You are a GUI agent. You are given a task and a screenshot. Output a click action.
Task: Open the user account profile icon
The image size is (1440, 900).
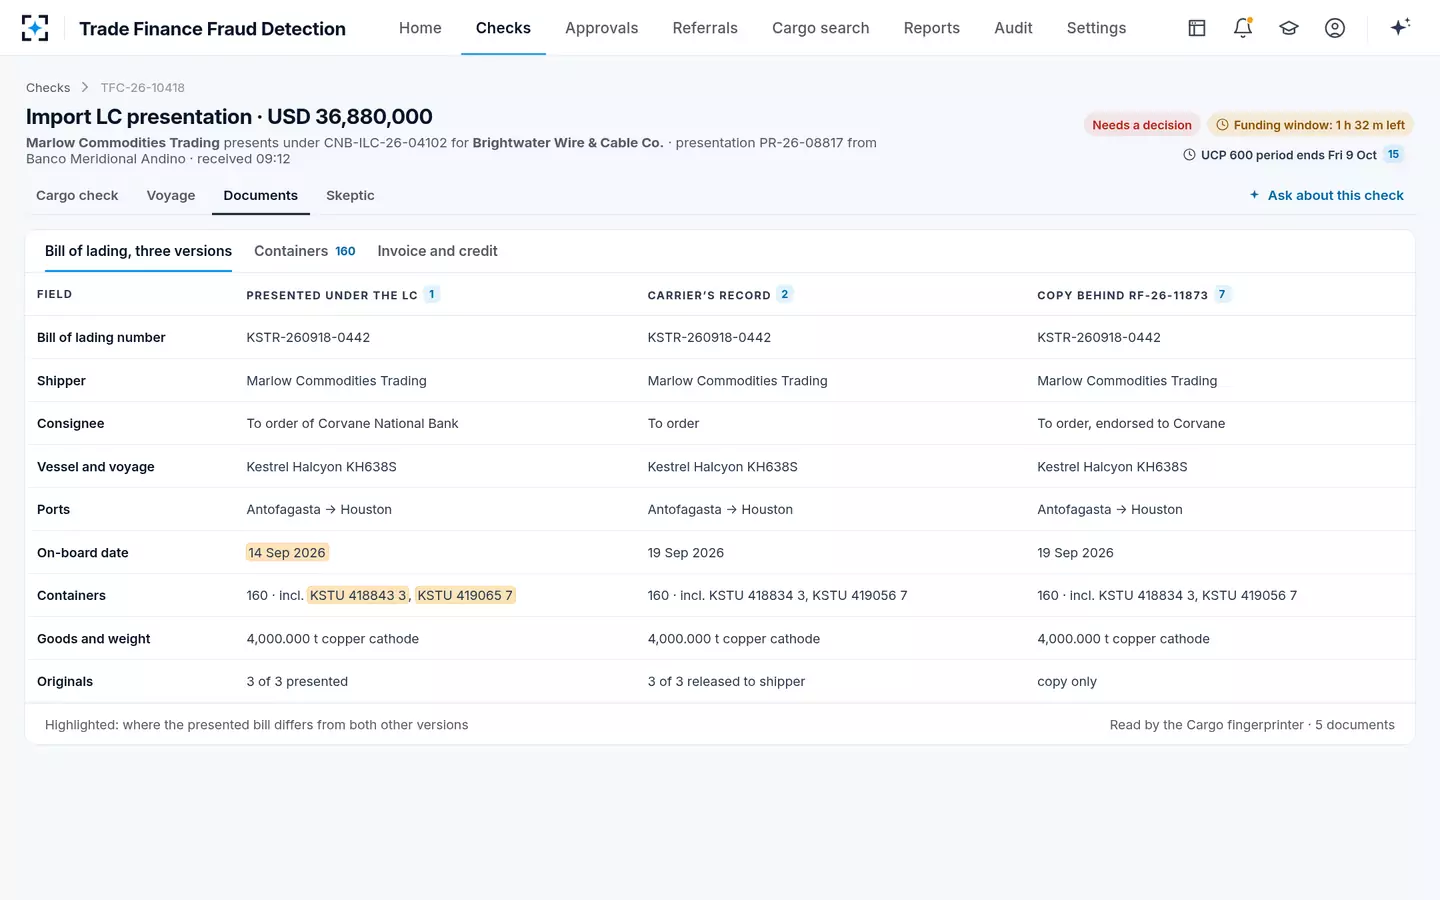coord(1335,28)
